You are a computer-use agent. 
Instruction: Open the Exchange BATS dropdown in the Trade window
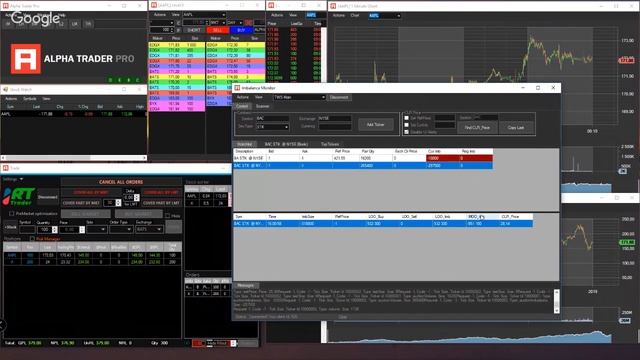149,229
